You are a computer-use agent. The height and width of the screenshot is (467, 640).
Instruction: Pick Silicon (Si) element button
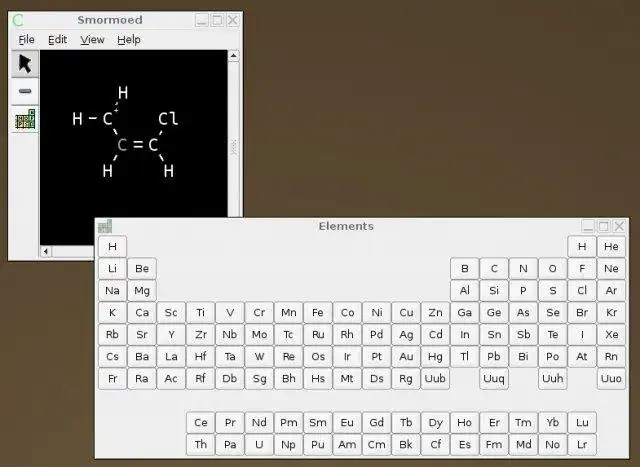pos(494,291)
